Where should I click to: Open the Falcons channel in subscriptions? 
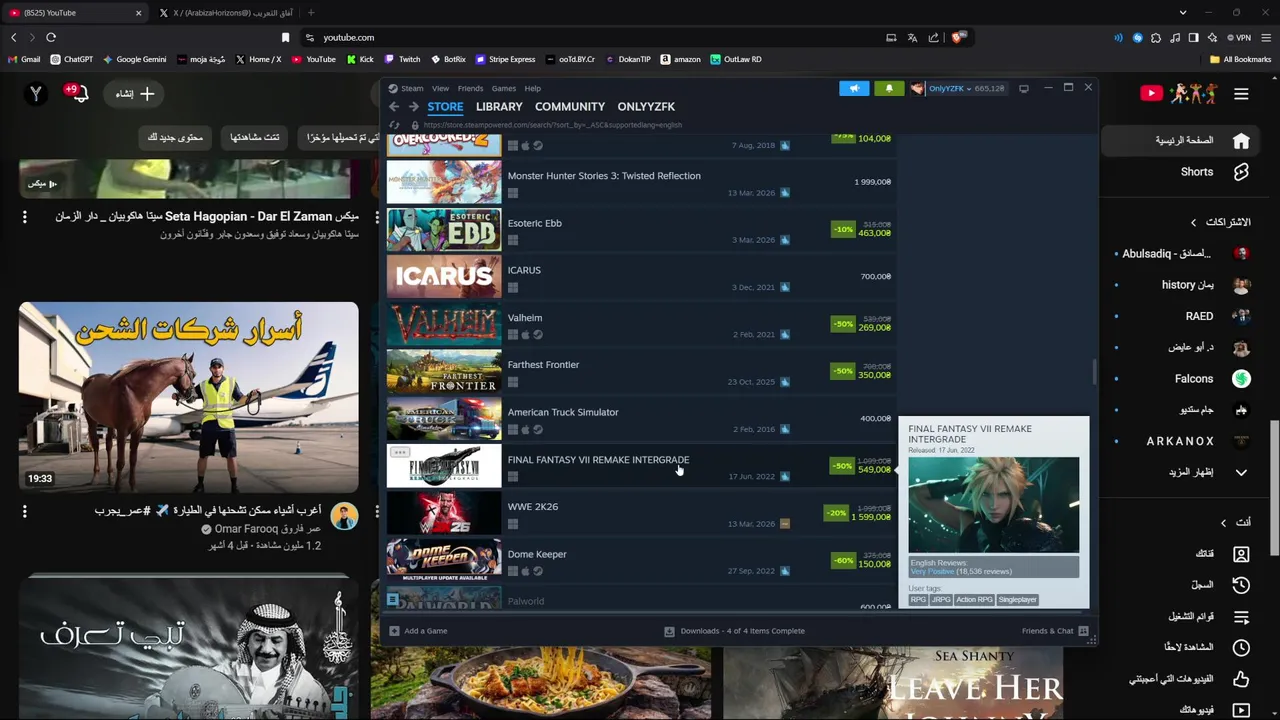click(x=1195, y=379)
